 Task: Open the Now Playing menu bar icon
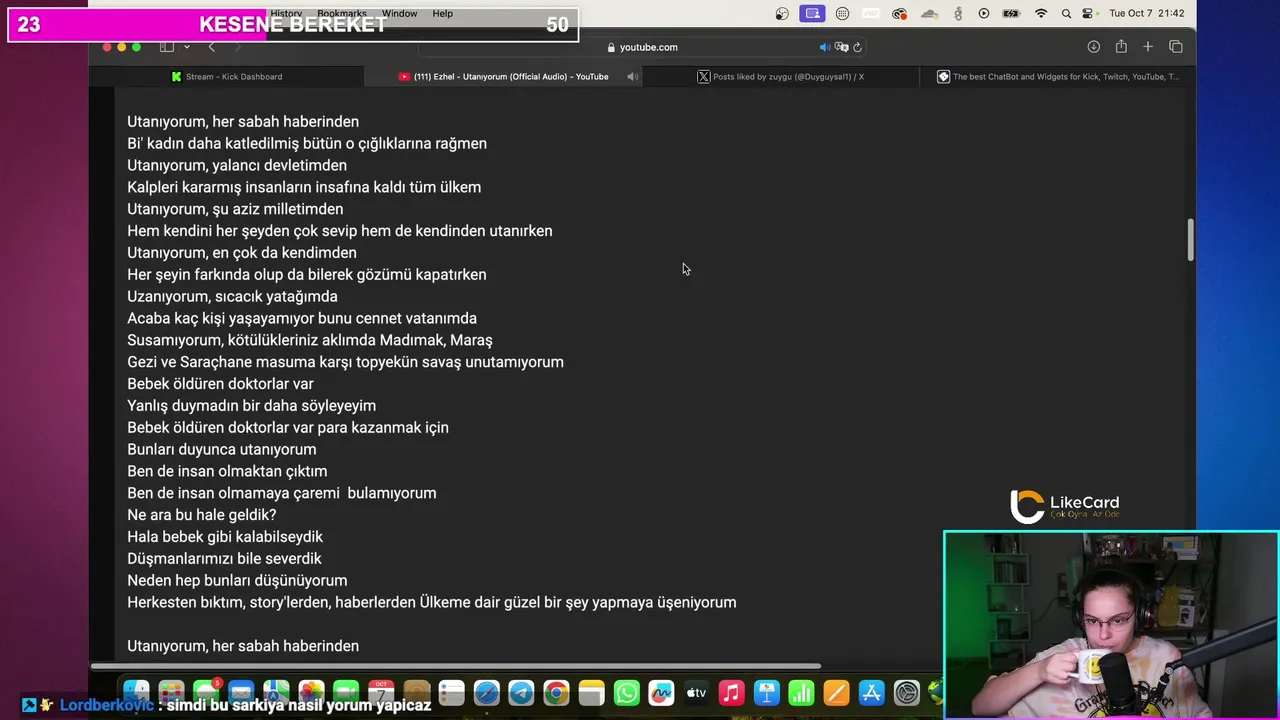[984, 14]
